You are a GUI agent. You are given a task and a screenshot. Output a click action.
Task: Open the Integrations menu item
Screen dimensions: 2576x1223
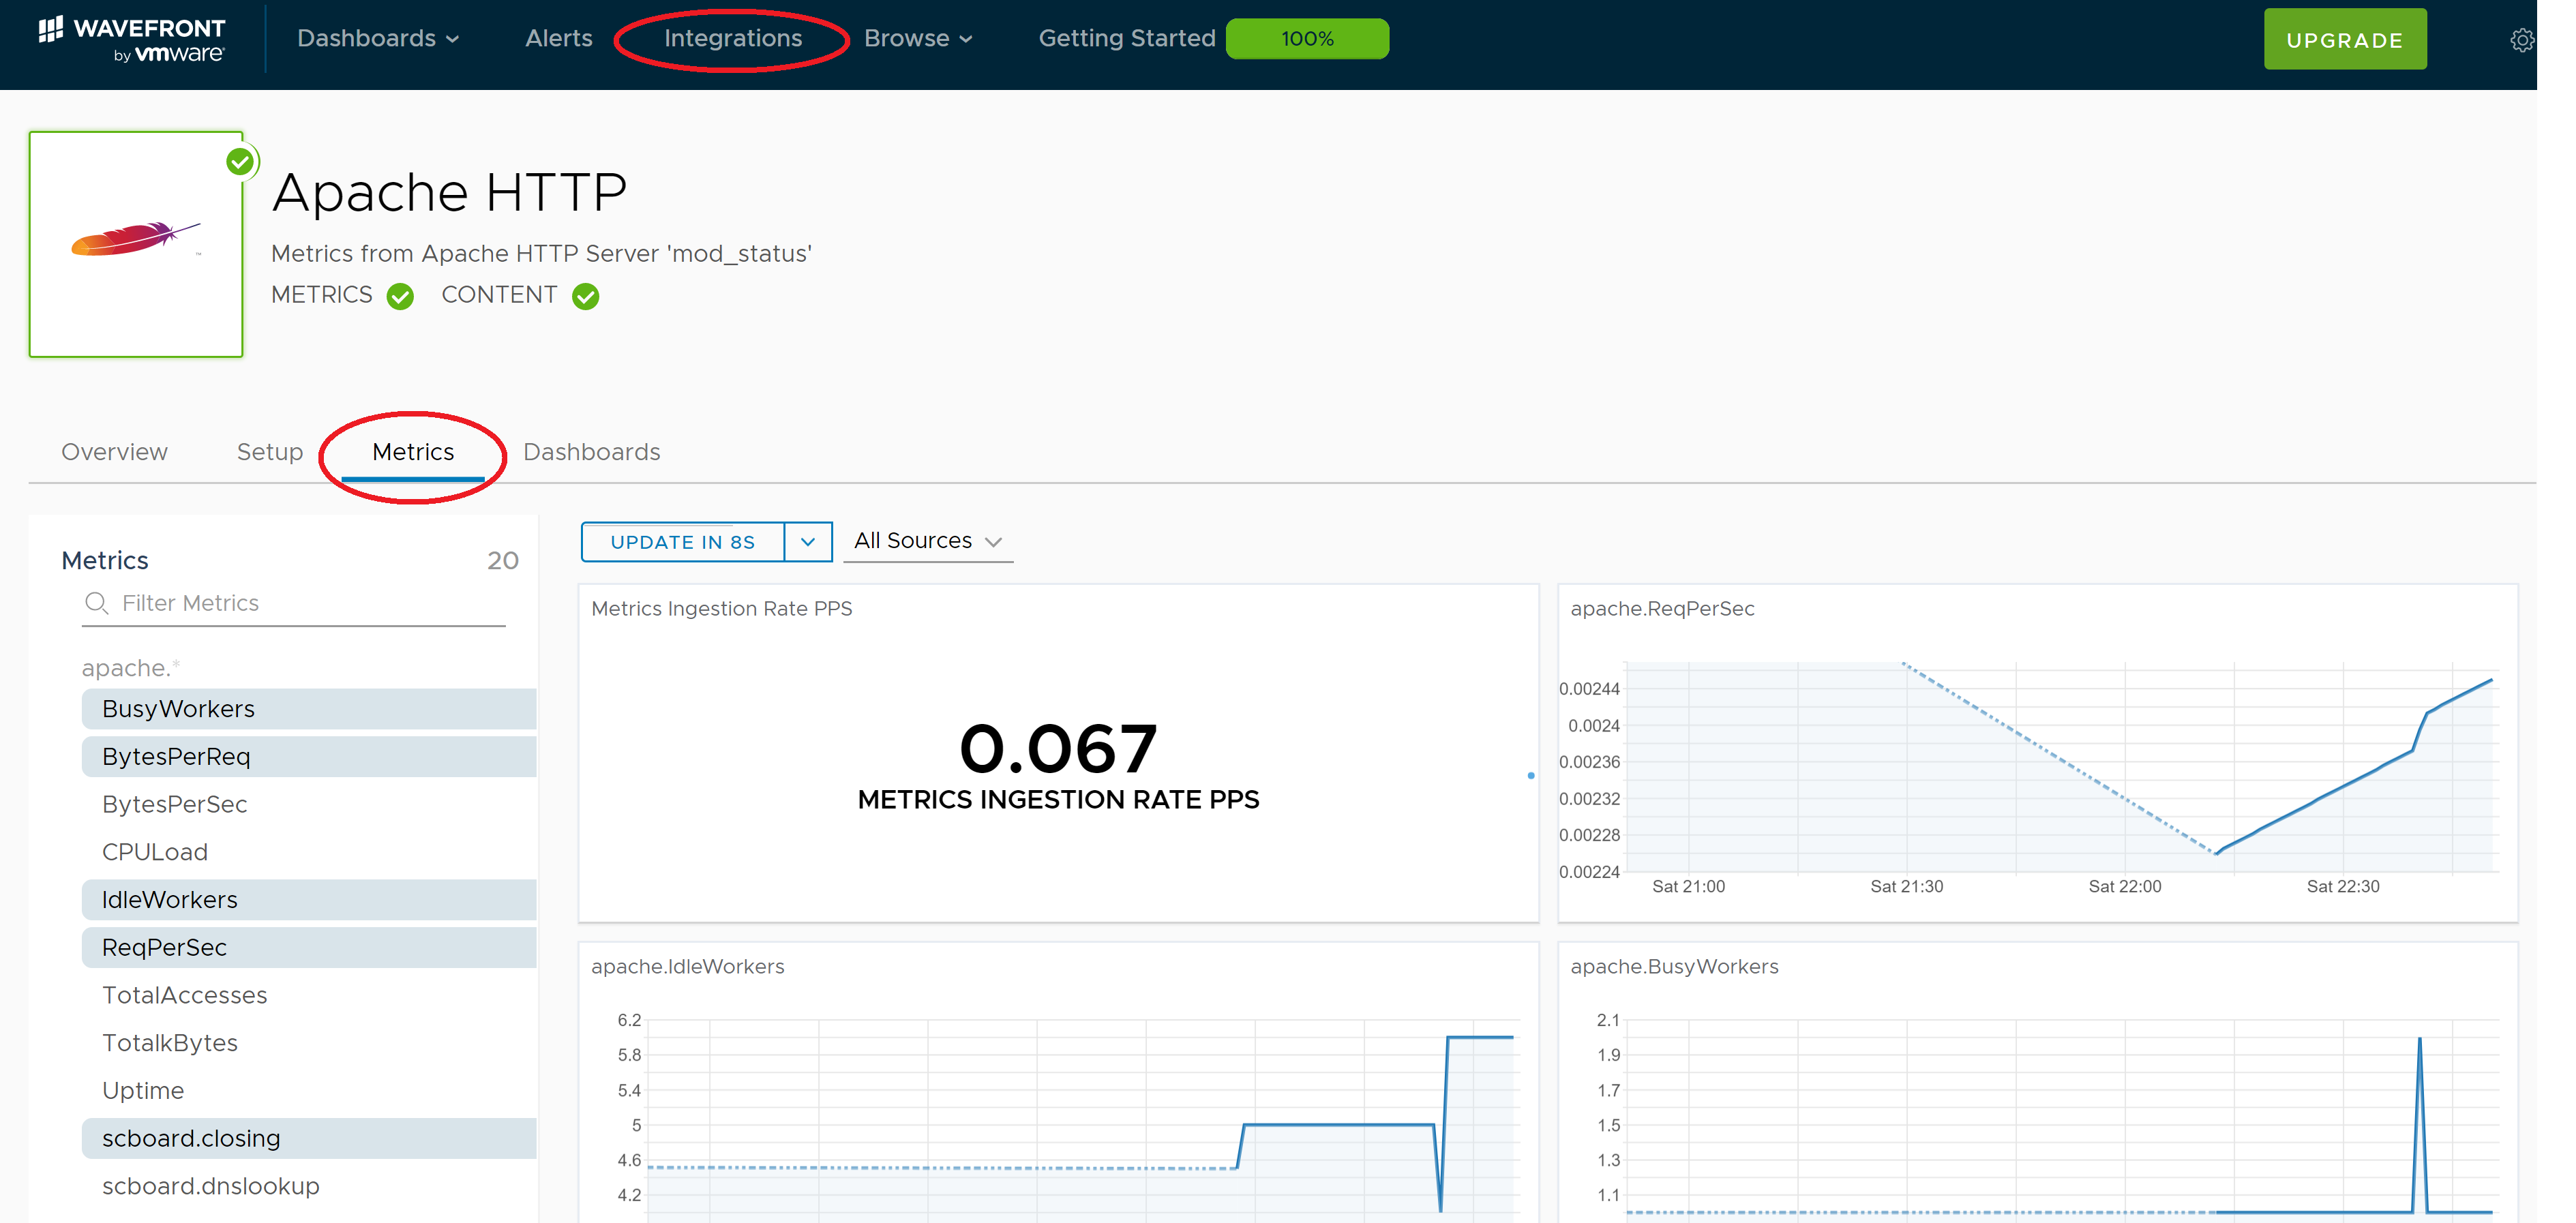732,39
